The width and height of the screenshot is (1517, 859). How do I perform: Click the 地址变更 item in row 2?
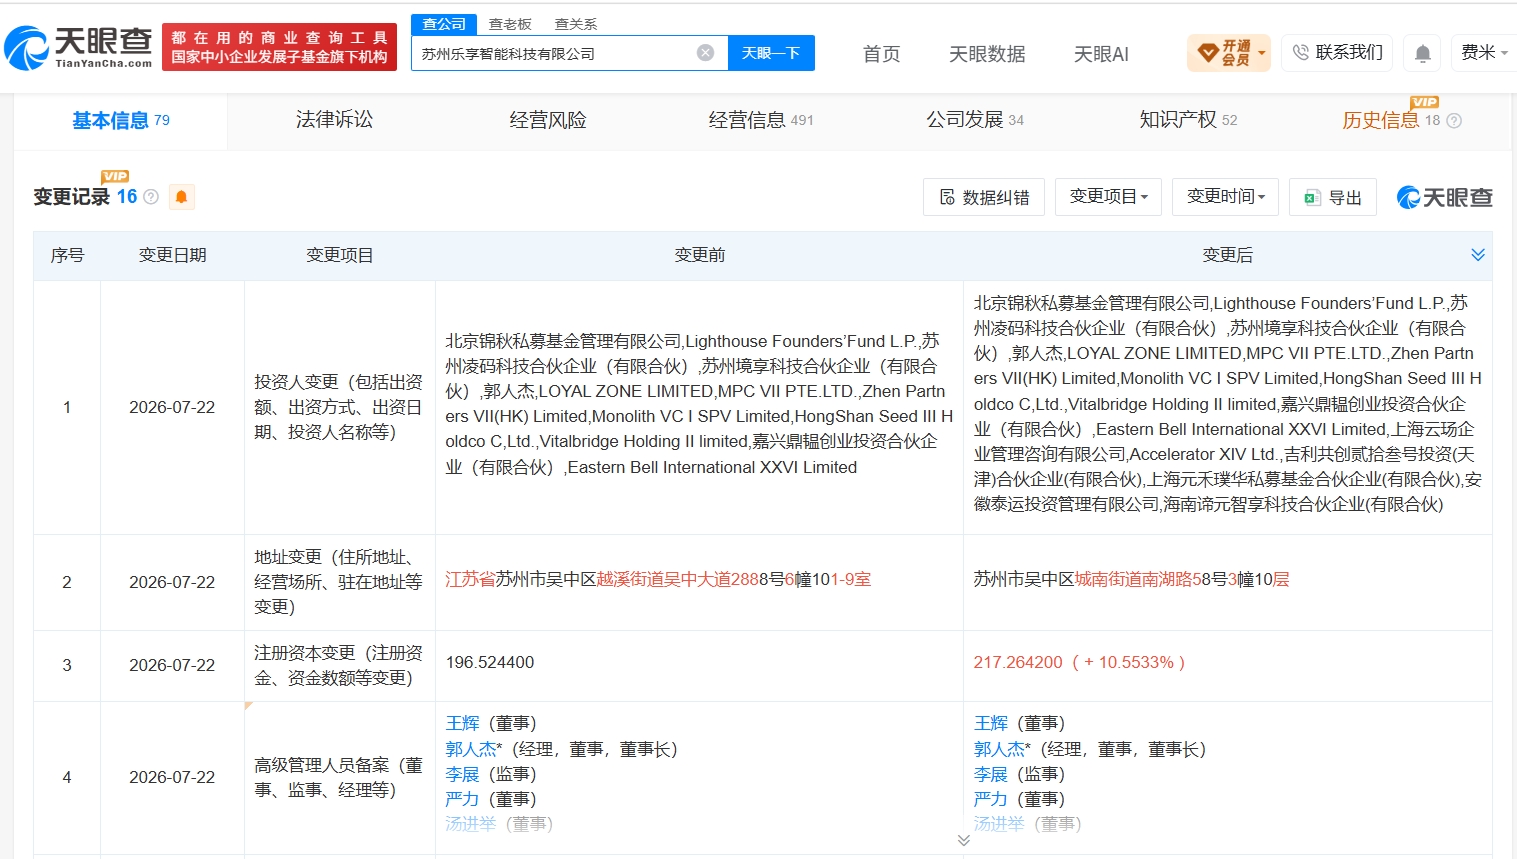tap(339, 582)
